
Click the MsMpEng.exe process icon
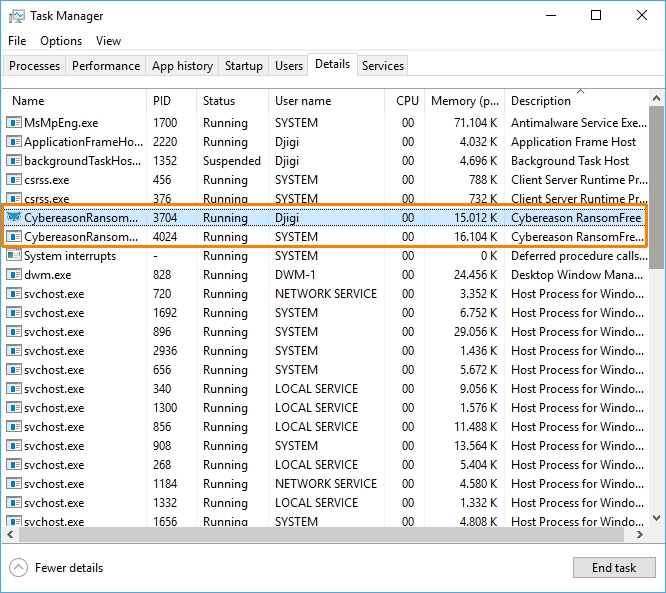pos(14,123)
